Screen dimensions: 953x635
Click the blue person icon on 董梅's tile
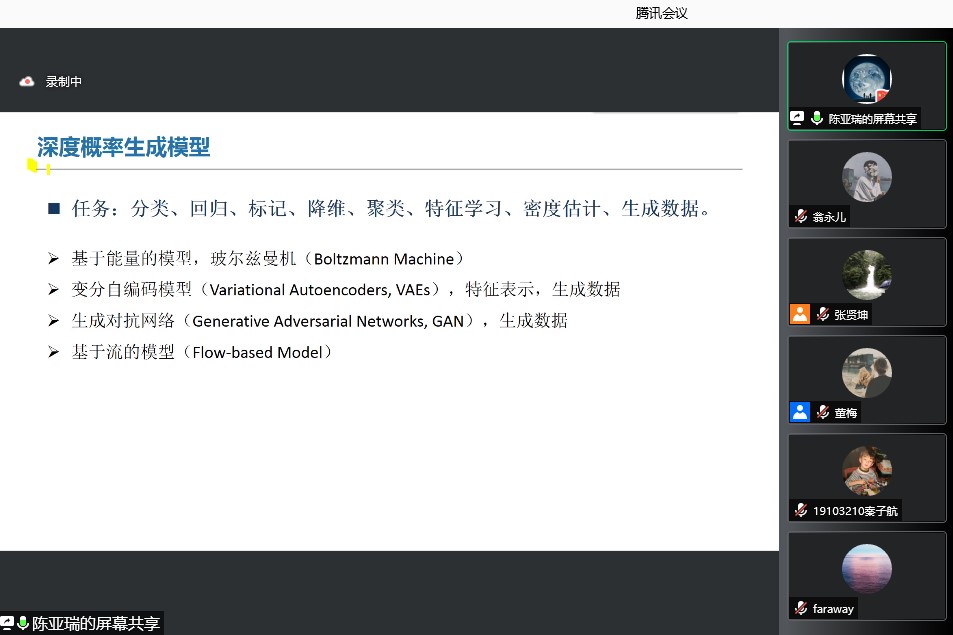click(800, 412)
